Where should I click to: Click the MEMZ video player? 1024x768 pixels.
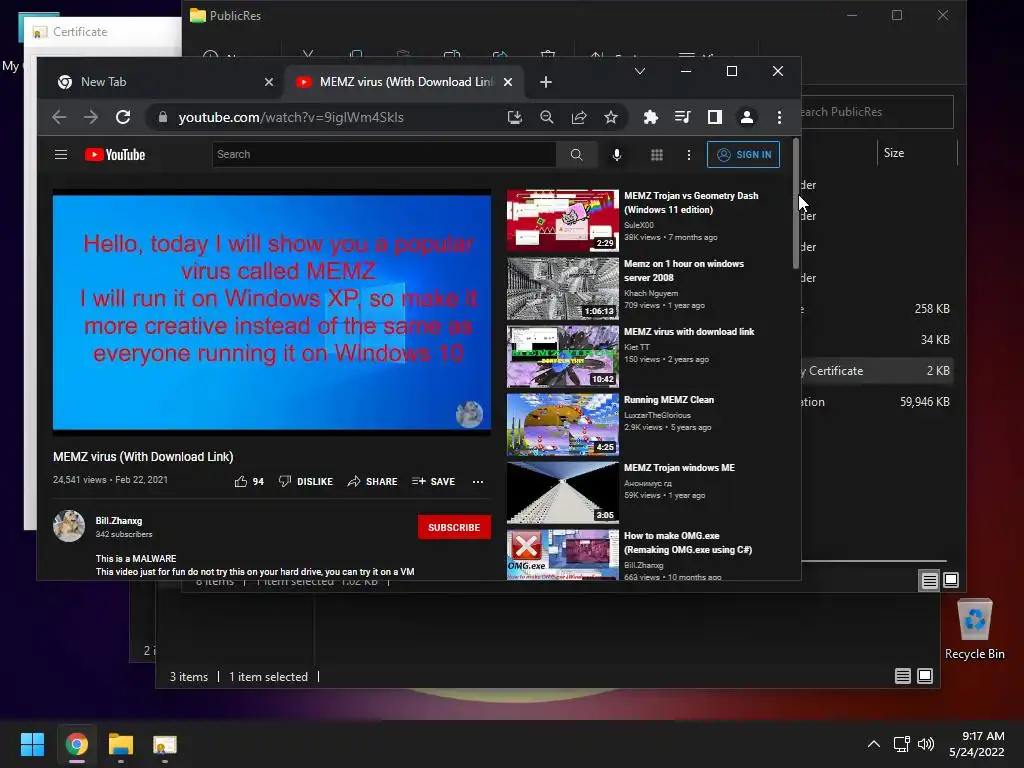pos(272,312)
